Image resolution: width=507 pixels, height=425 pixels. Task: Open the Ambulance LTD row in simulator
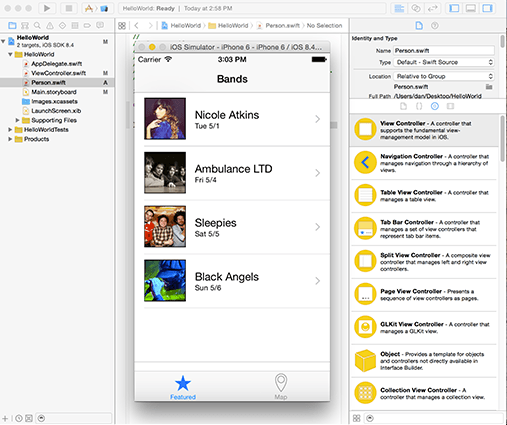(x=232, y=173)
